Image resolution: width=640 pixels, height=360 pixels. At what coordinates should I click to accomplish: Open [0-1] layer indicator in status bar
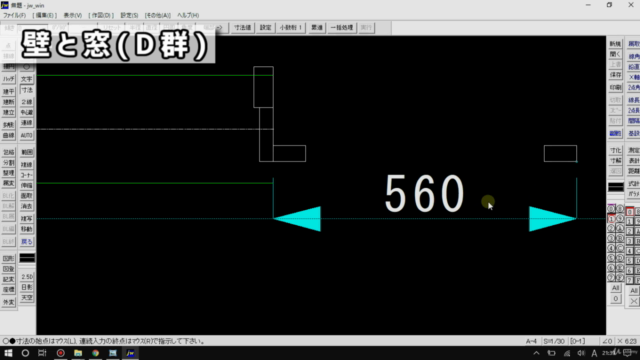click(x=577, y=341)
